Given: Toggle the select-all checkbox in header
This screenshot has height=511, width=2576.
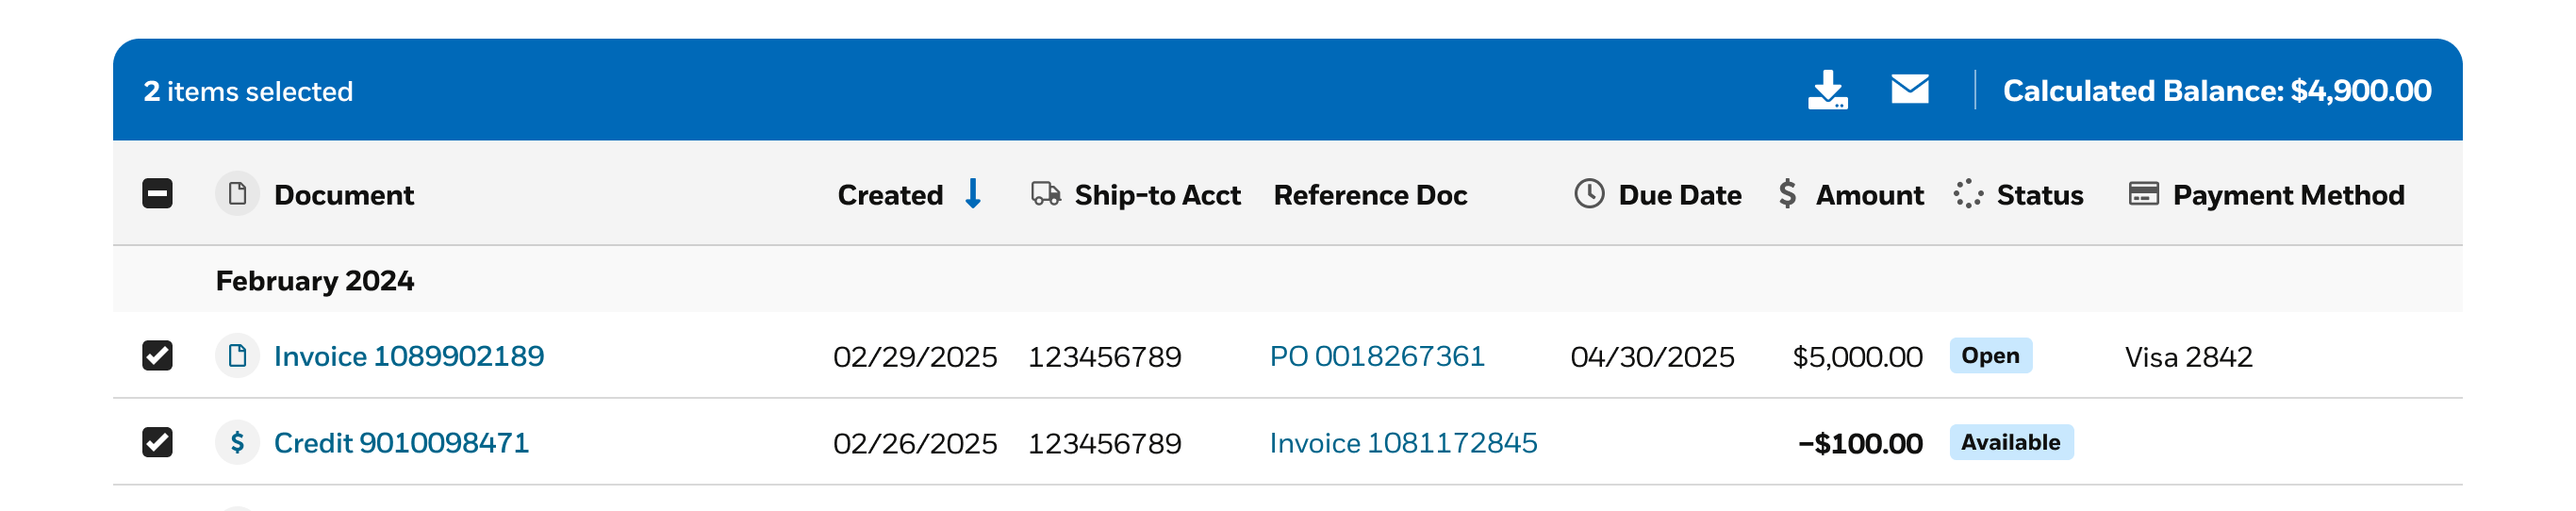Looking at the screenshot, I should tap(157, 194).
